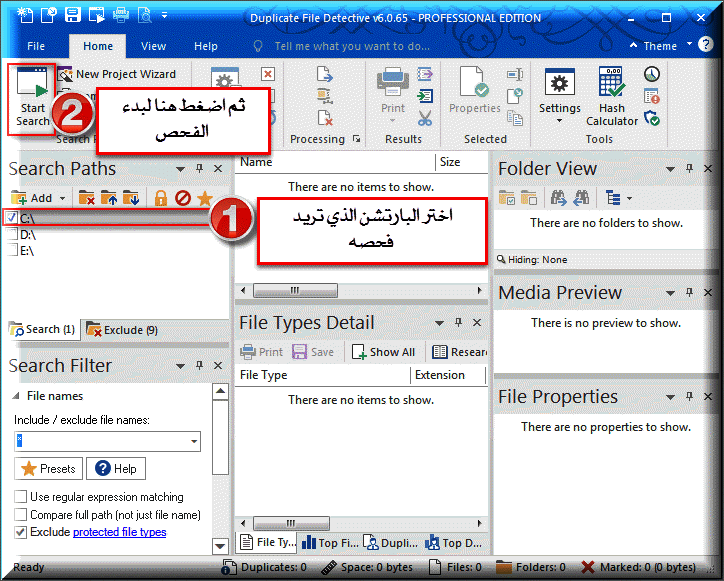
Task: Switch to the Dupli... tab
Action: [x=390, y=543]
